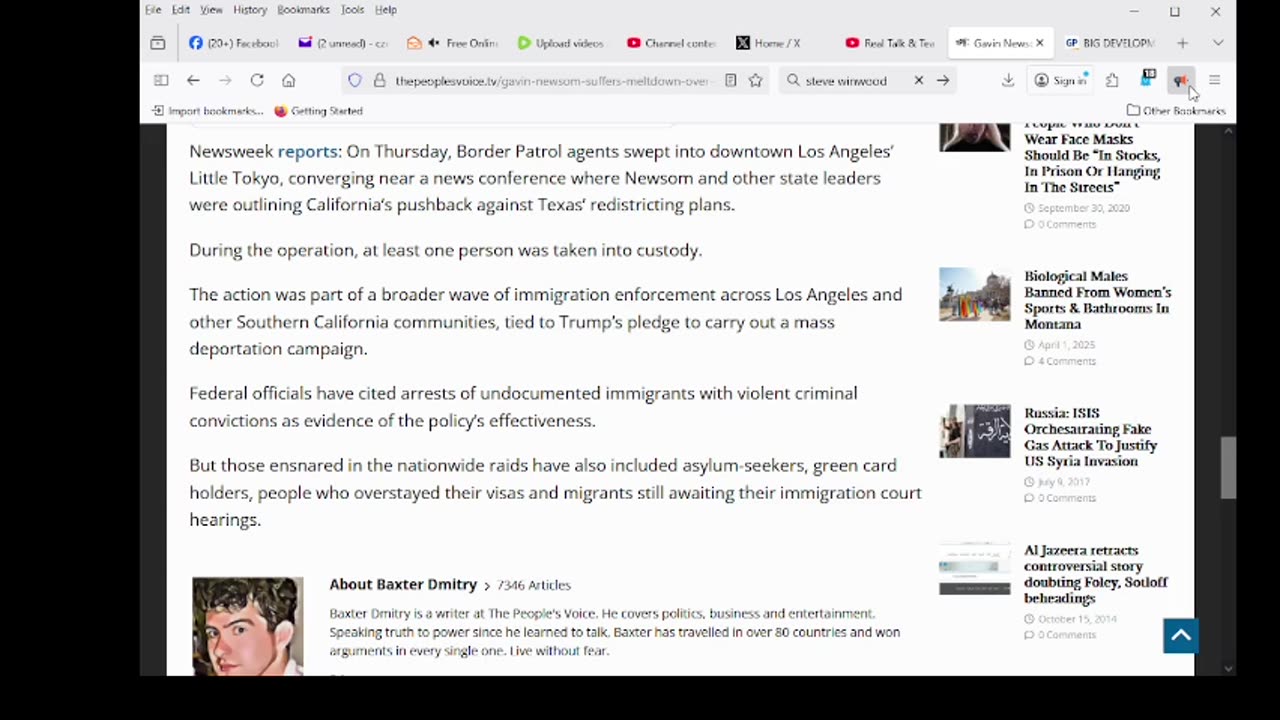The image size is (1280, 720).
Task: Open the Downloads panel
Action: coord(1008,80)
